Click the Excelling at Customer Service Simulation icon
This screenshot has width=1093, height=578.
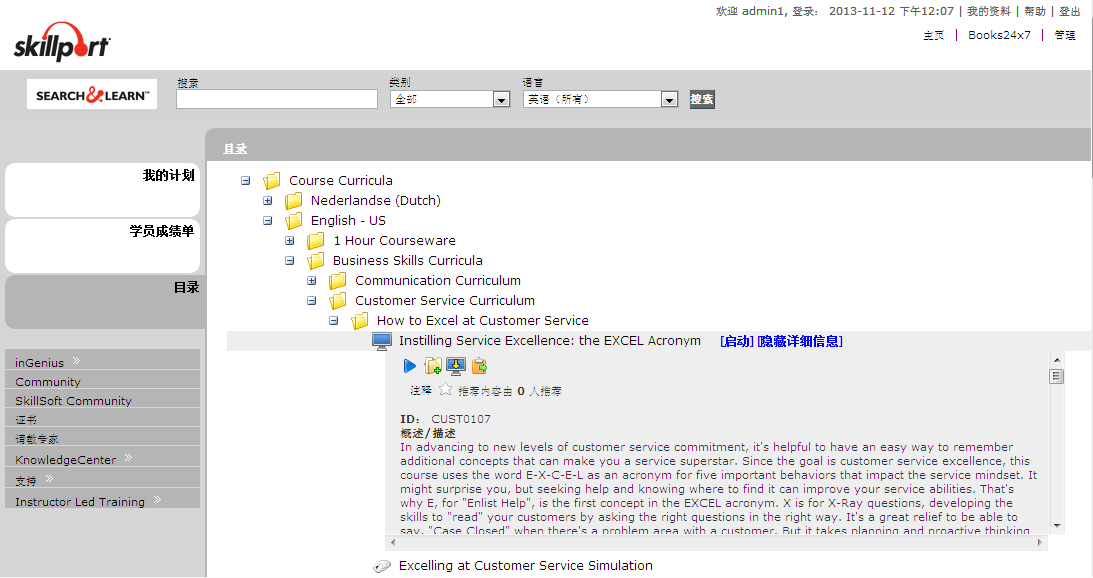[x=382, y=566]
